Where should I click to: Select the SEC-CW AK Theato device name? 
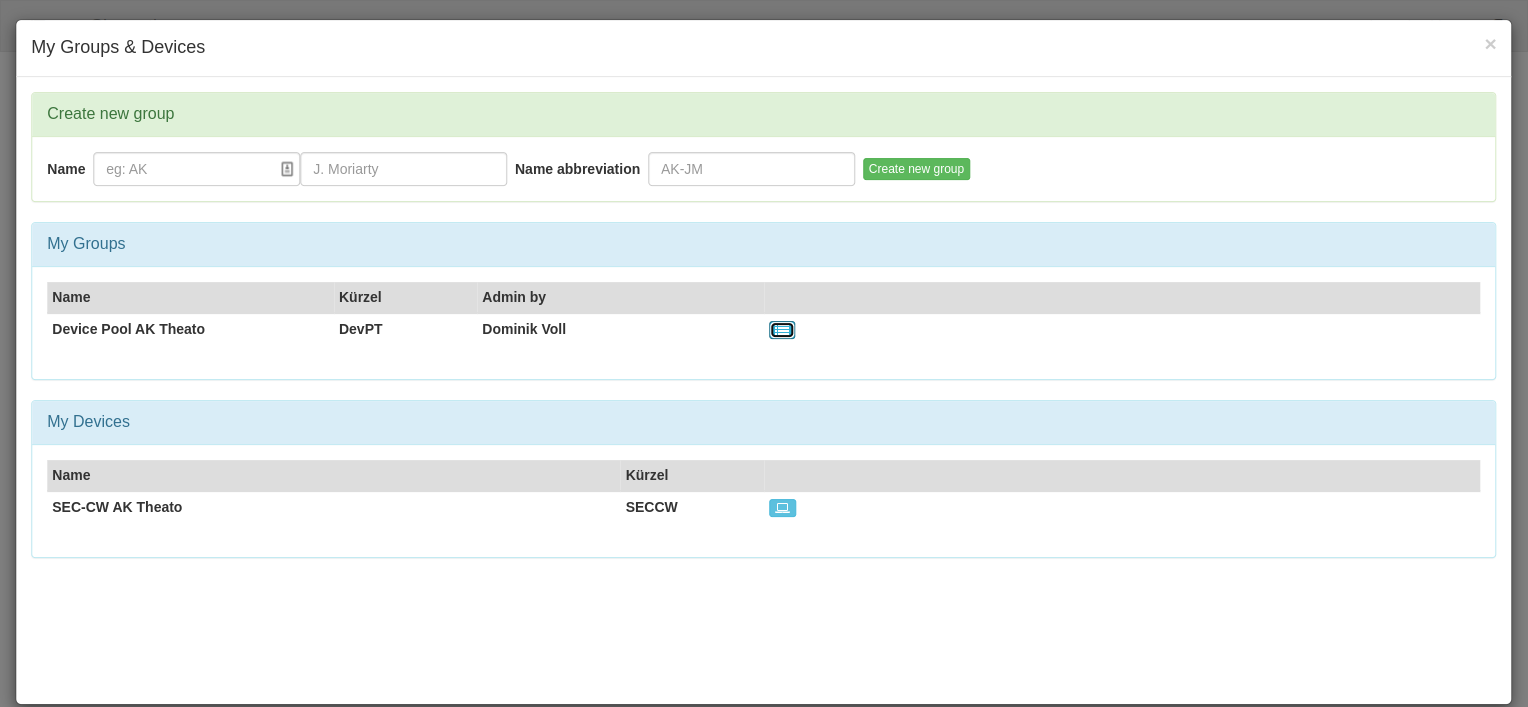117,507
